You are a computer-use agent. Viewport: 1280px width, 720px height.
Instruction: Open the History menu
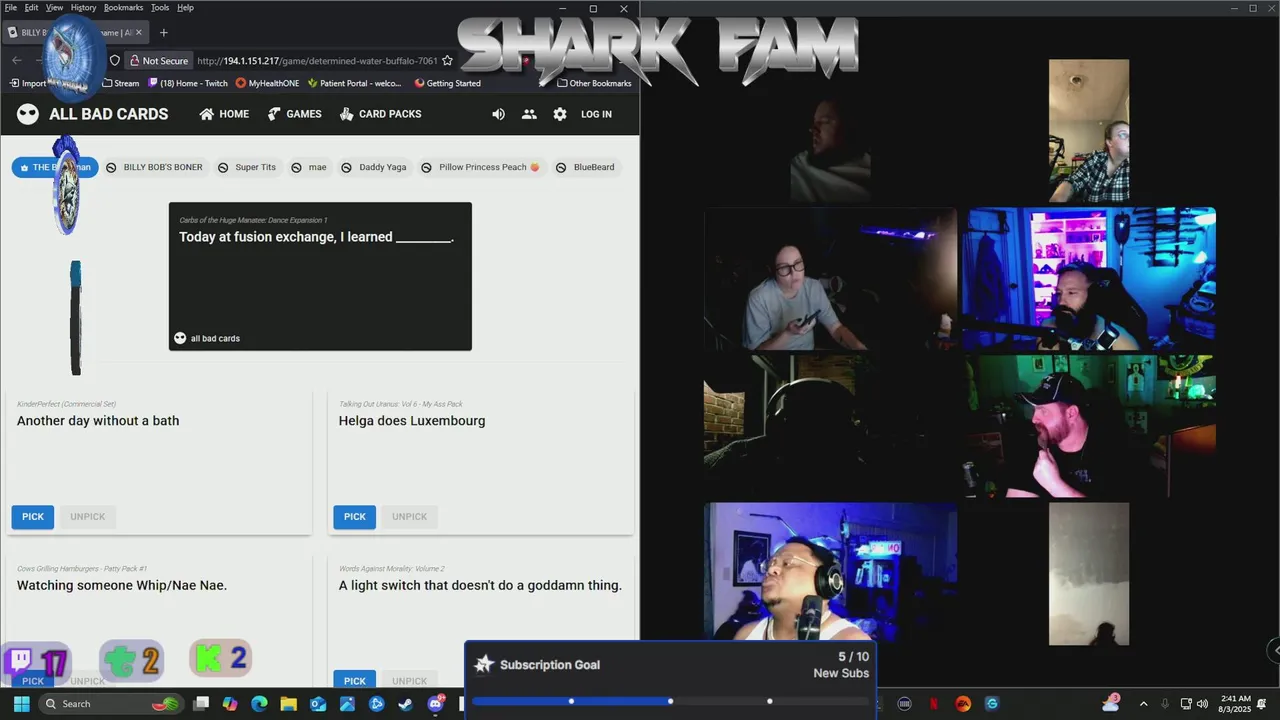pyautogui.click(x=83, y=7)
